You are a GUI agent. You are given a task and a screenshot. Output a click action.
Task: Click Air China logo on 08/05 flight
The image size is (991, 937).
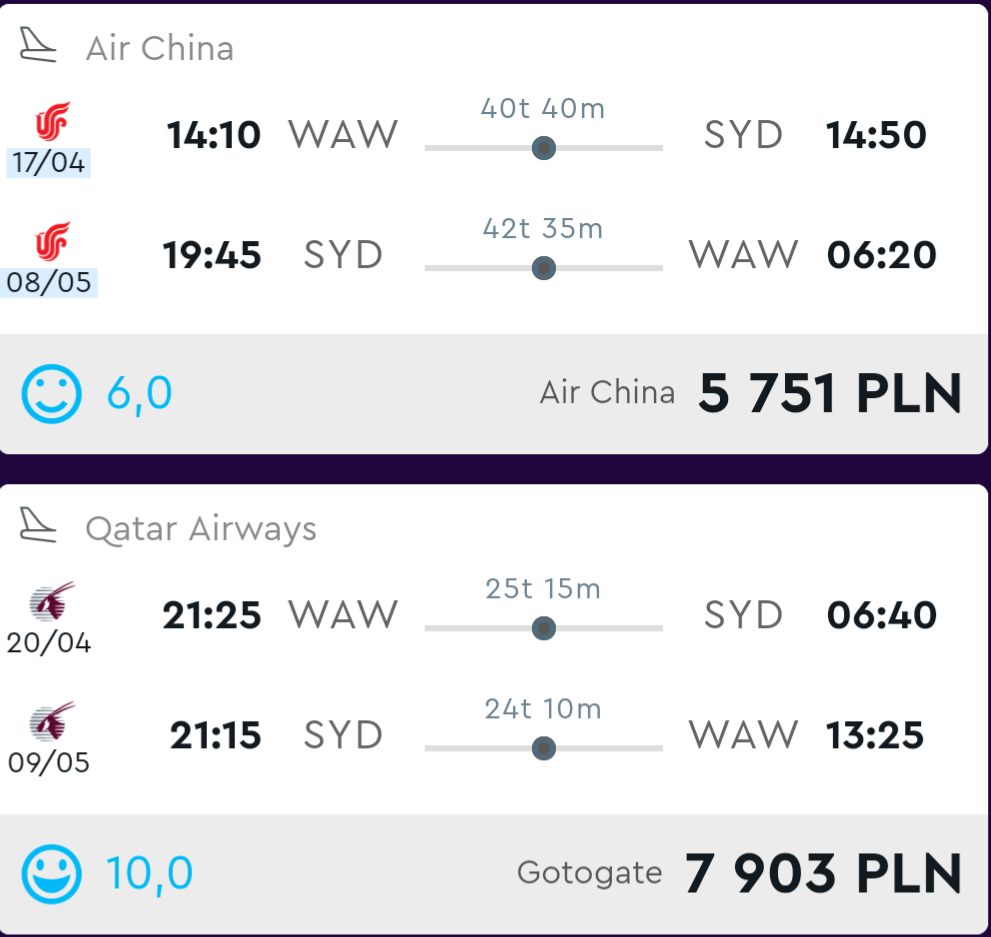click(x=52, y=241)
